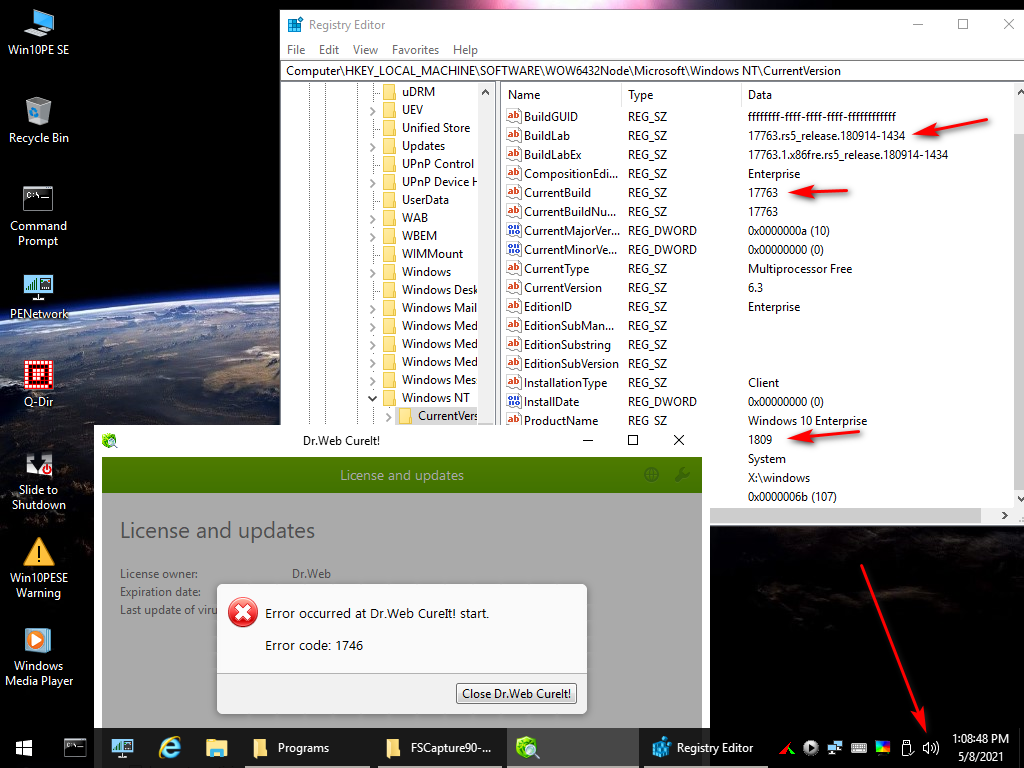
Task: Launch Command Prompt from the desktop
Action: coord(39,216)
